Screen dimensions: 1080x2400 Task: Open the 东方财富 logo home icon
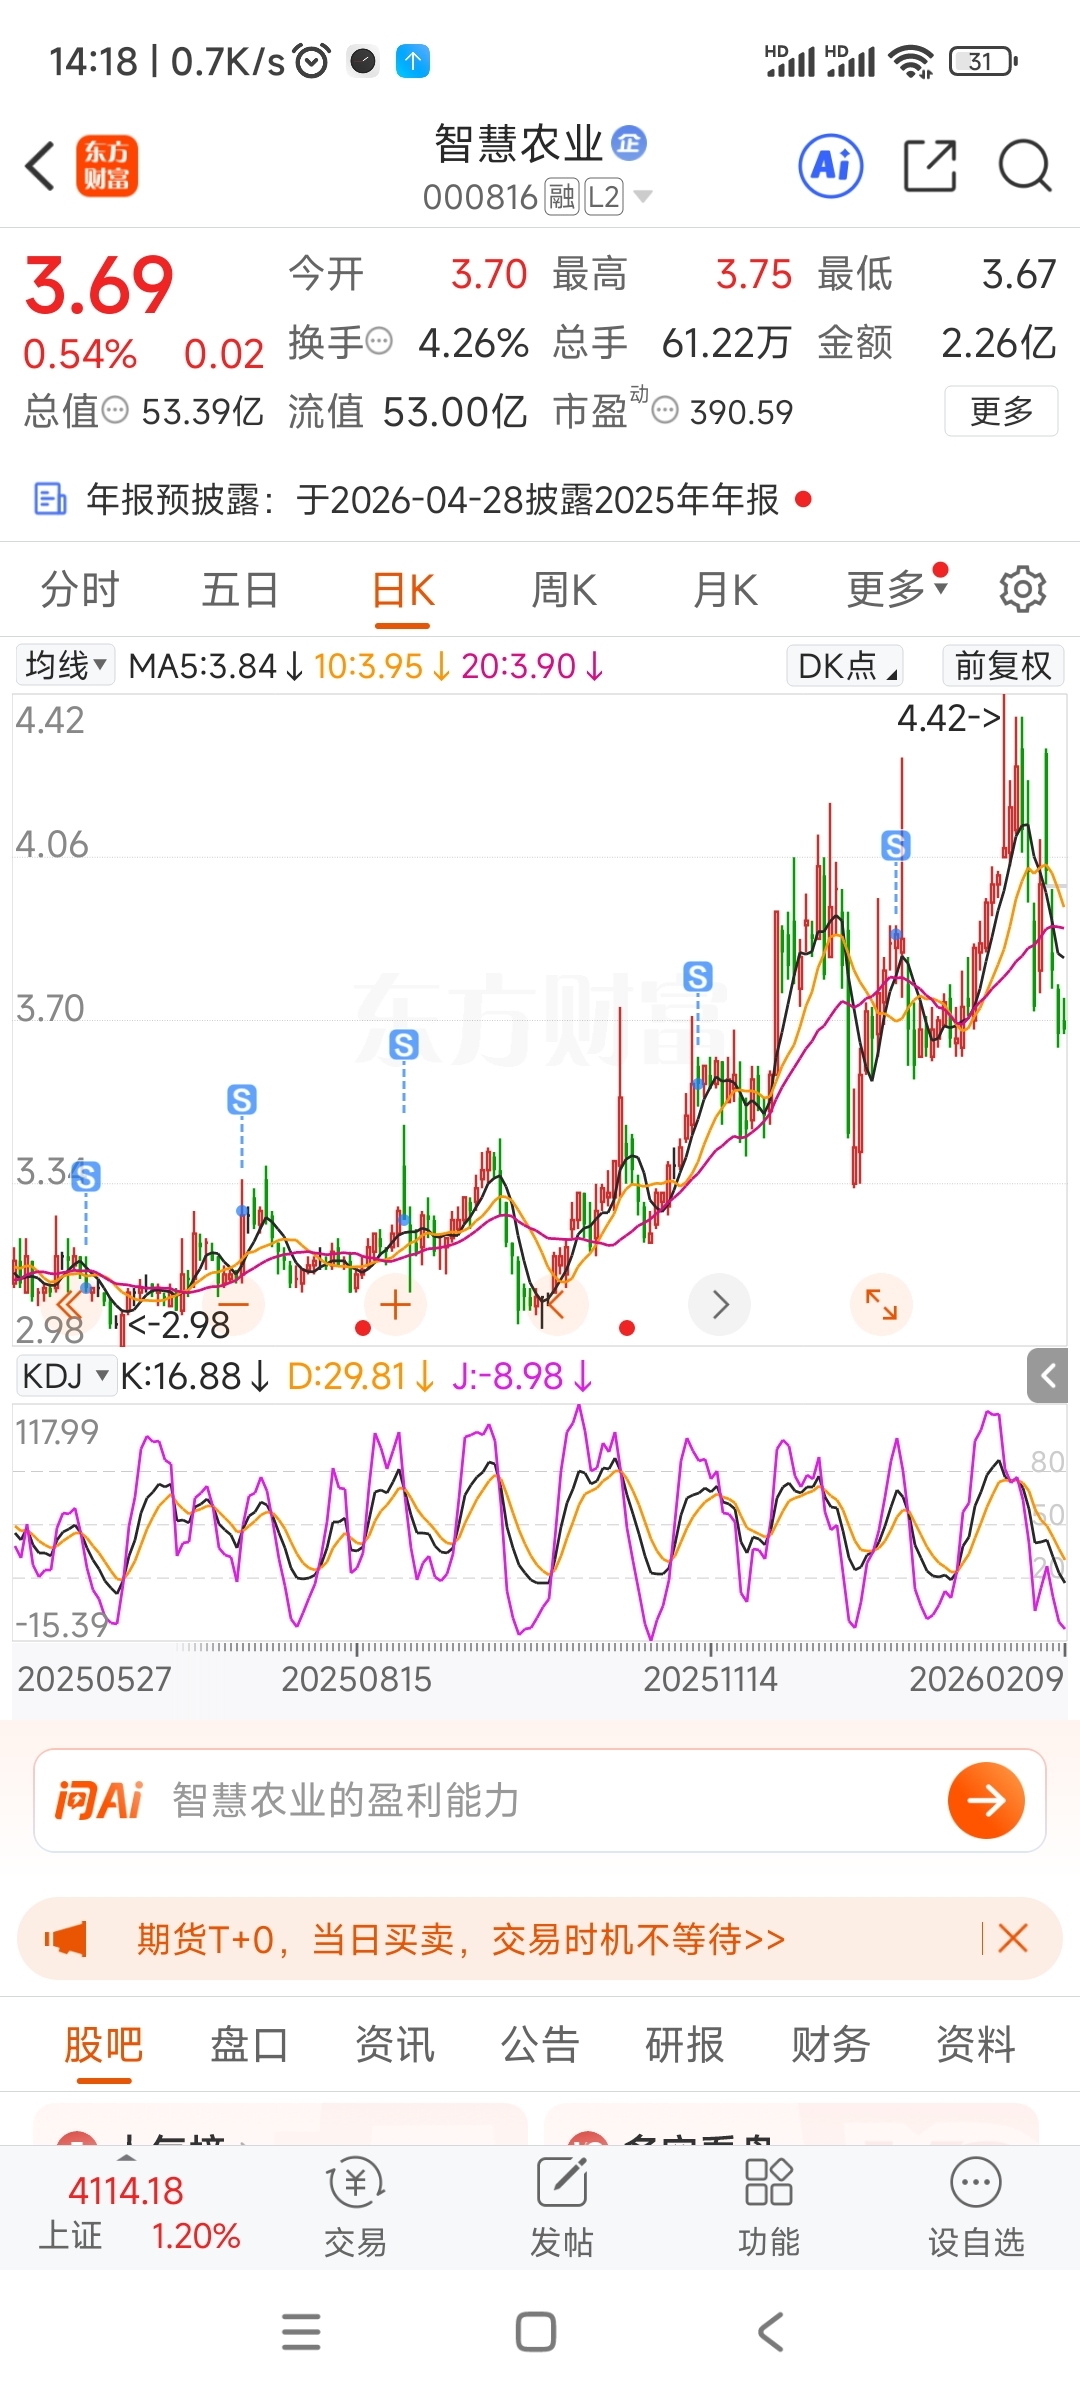[x=107, y=166]
